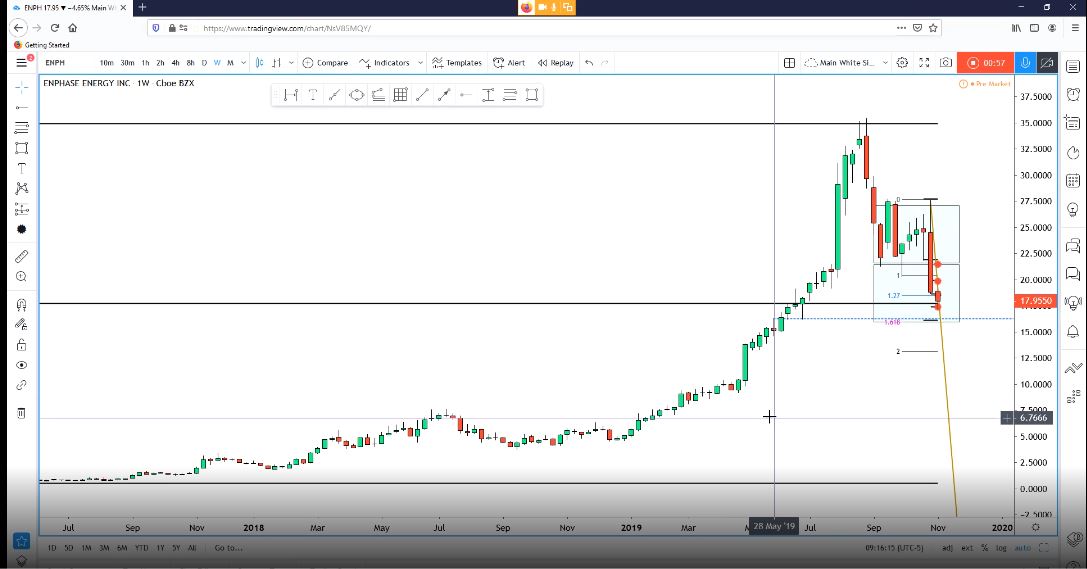Stop the screen recording at 00:57
Viewport: 1087px width, 569px height.
pyautogui.click(x=985, y=62)
